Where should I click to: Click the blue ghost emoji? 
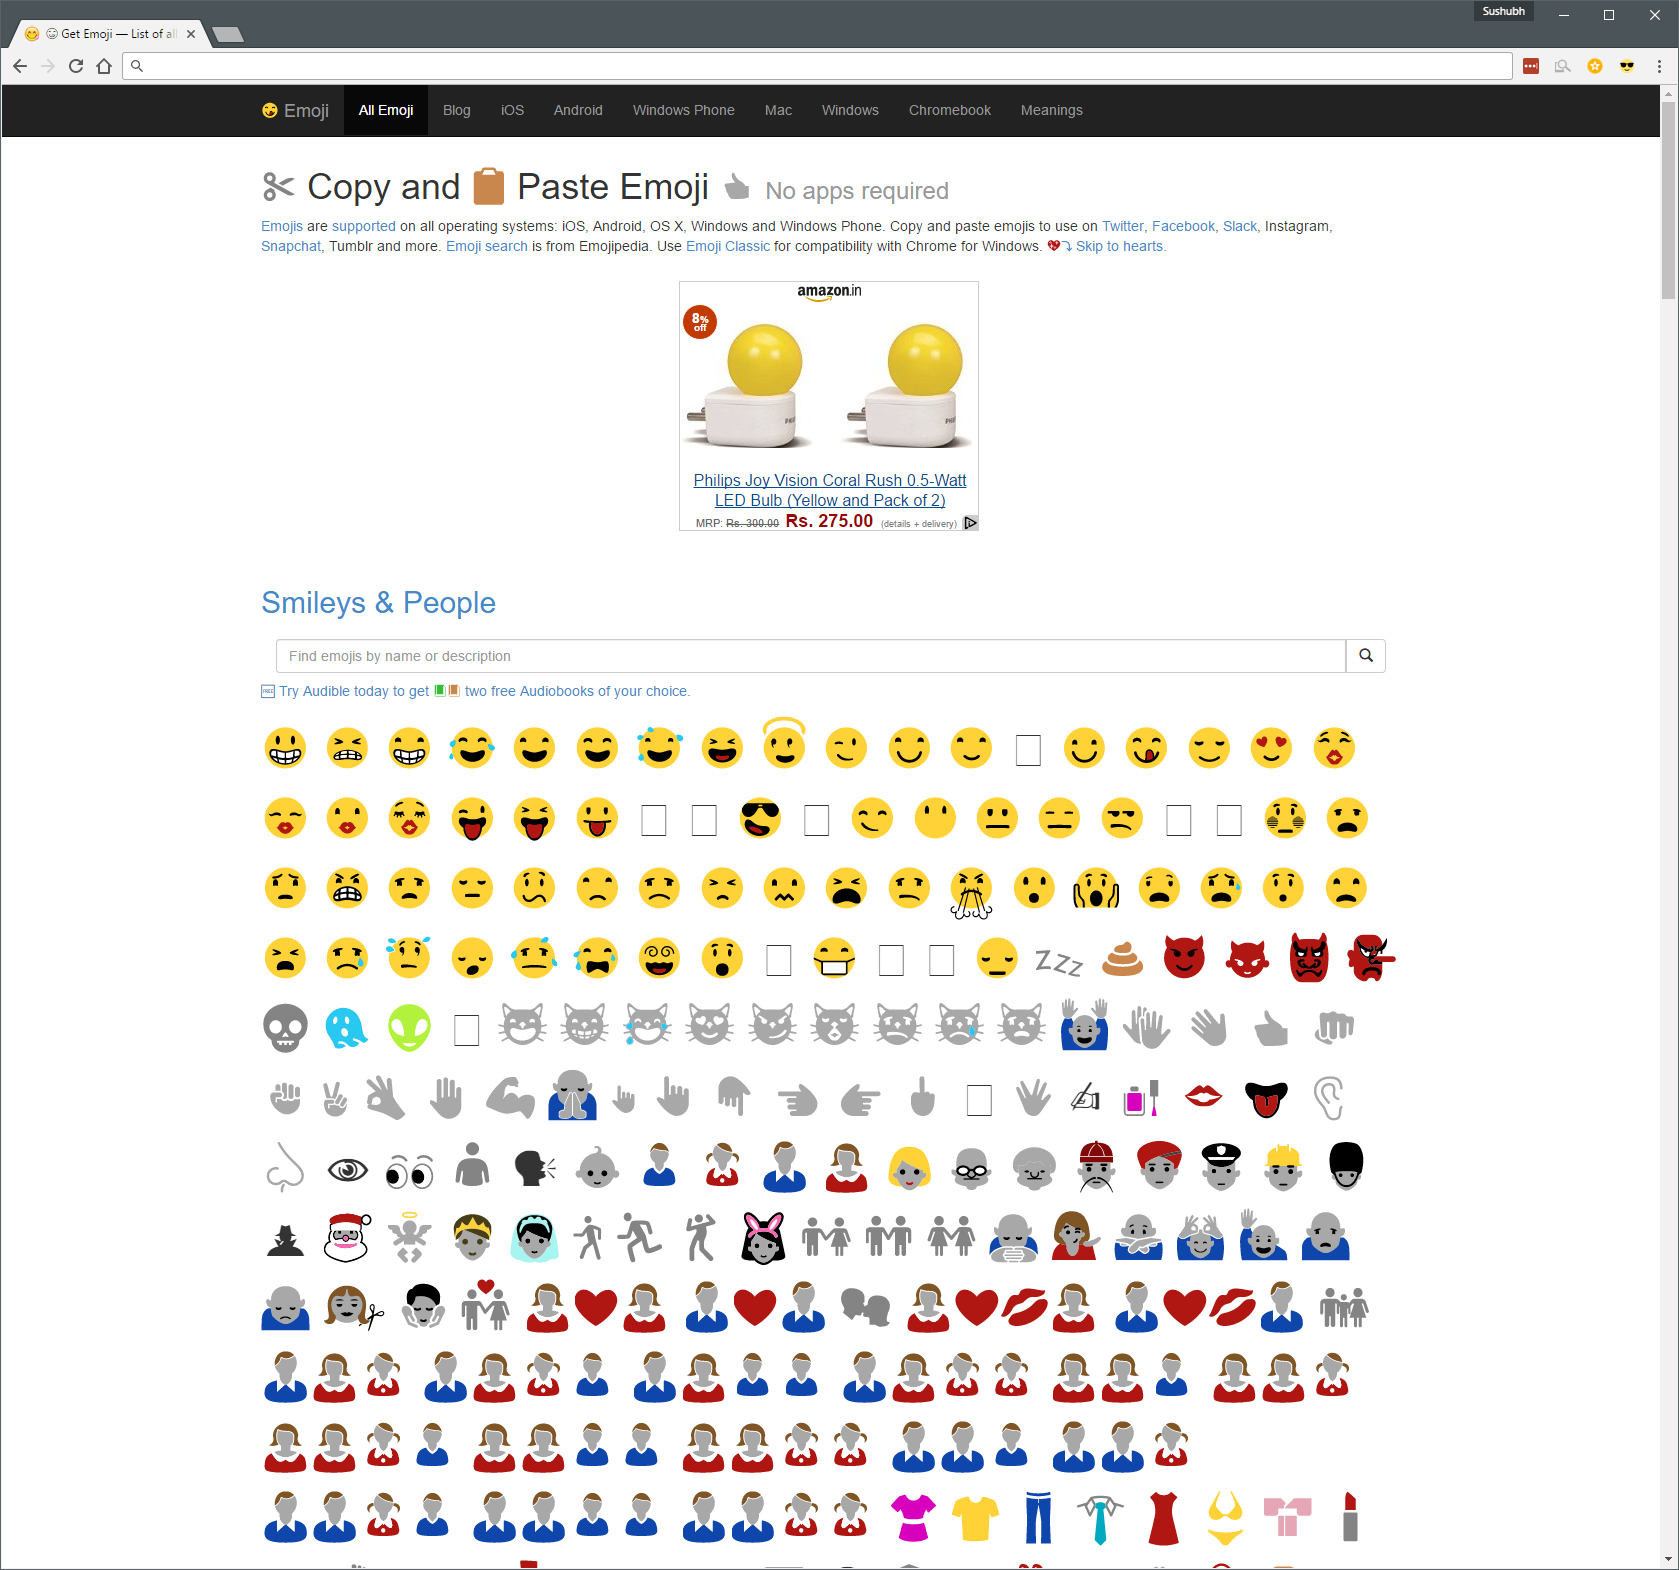pos(346,1028)
